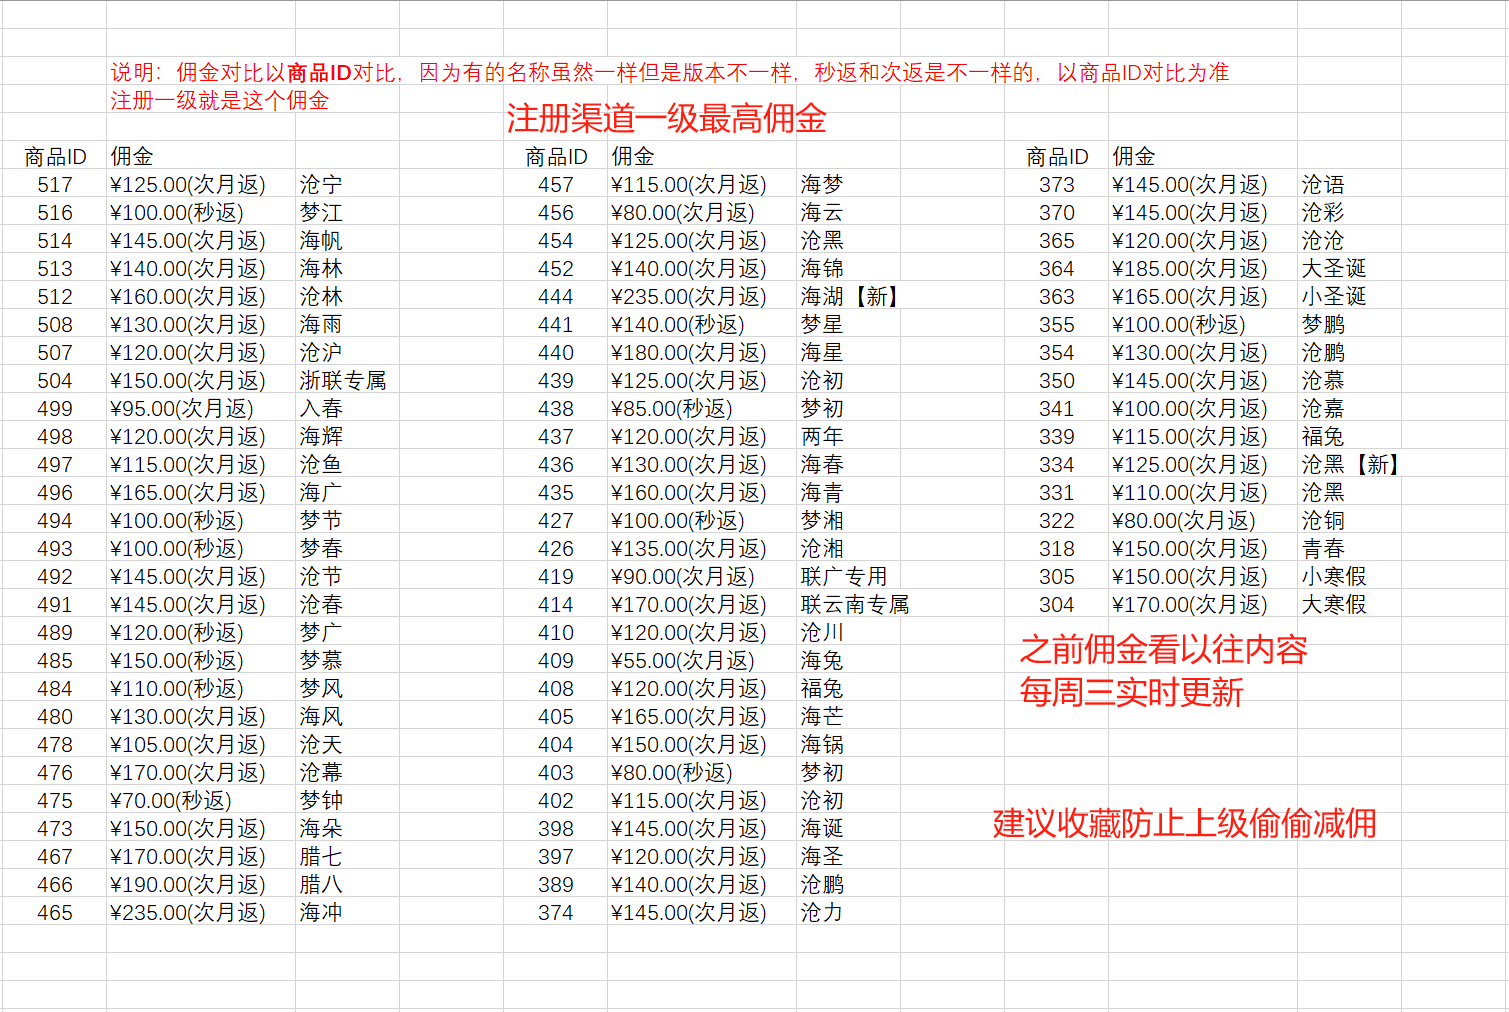Click the name cell 沧川
This screenshot has height=1012, width=1509.
pos(848,633)
